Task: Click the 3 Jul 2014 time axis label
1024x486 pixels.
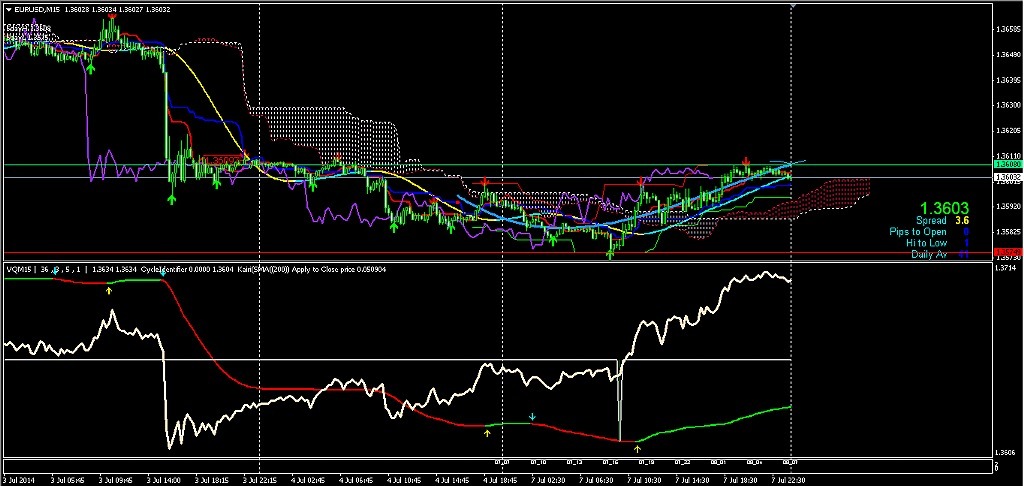Action: click(22, 479)
